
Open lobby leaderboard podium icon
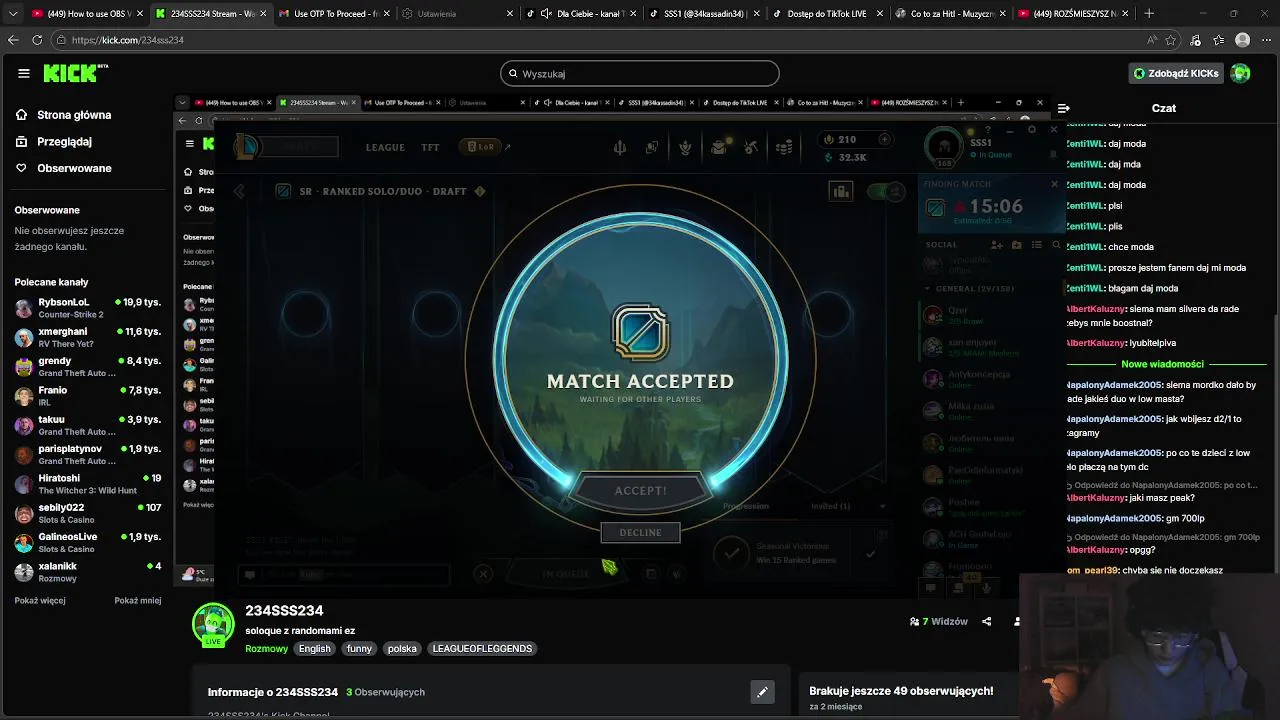[x=841, y=191]
